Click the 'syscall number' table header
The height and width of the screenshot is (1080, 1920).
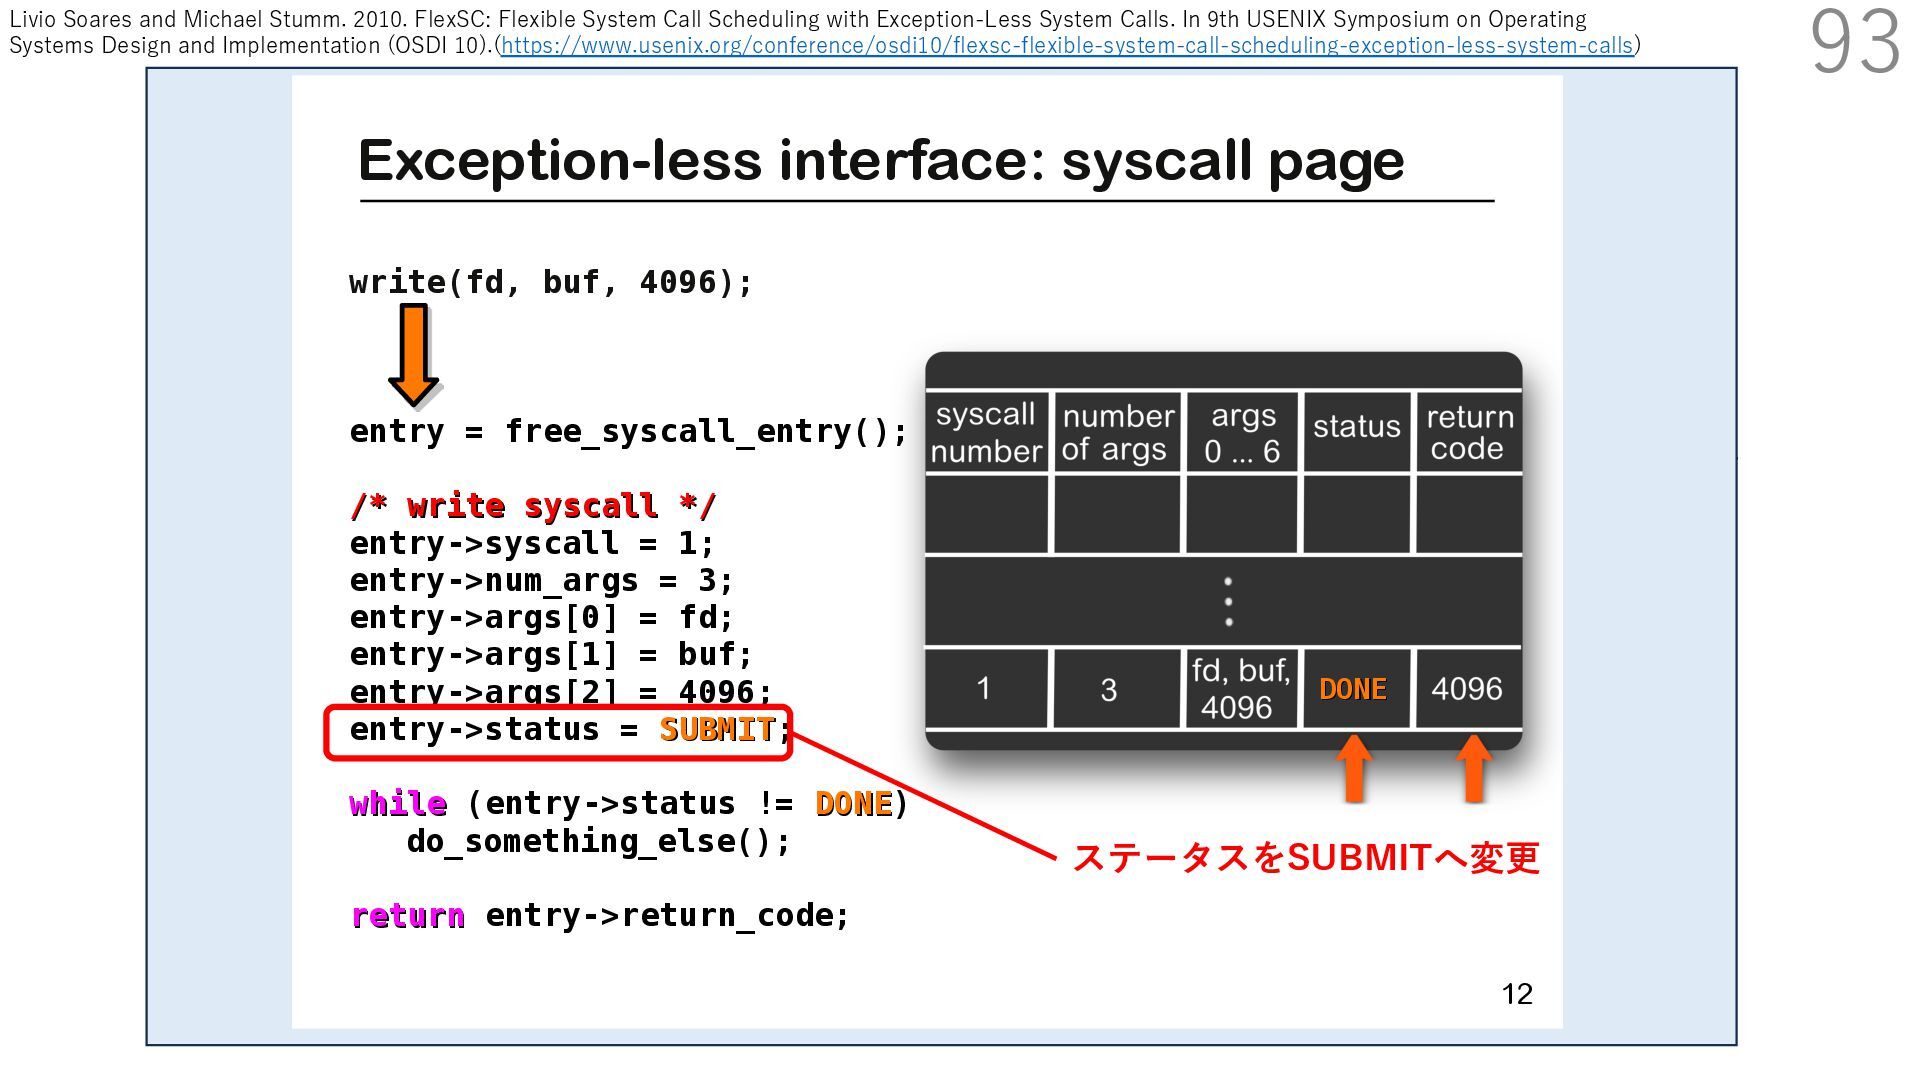pos(986,432)
